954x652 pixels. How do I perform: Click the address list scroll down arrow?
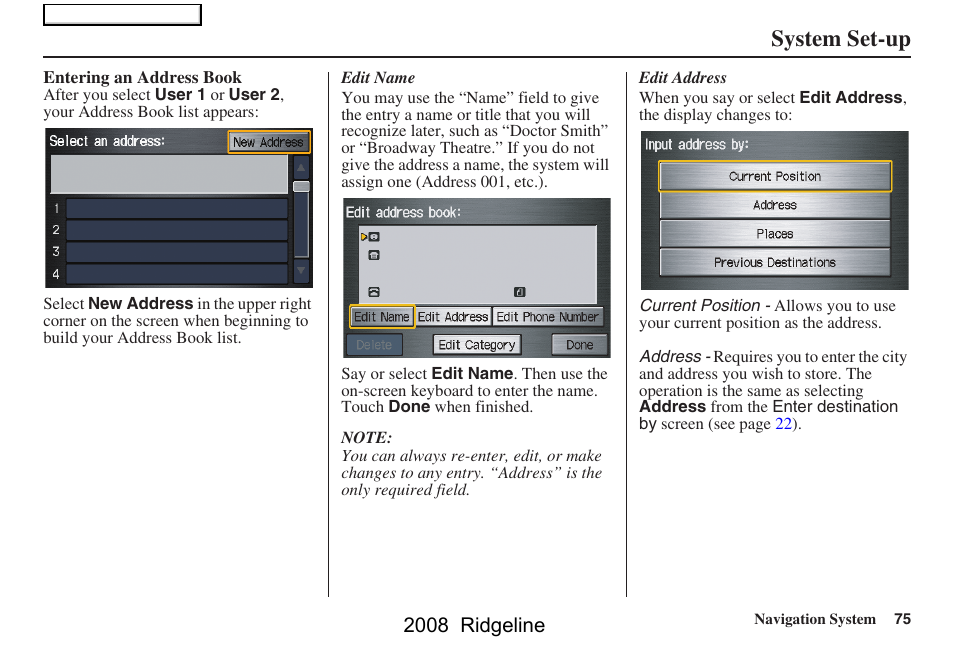pyautogui.click(x=301, y=271)
